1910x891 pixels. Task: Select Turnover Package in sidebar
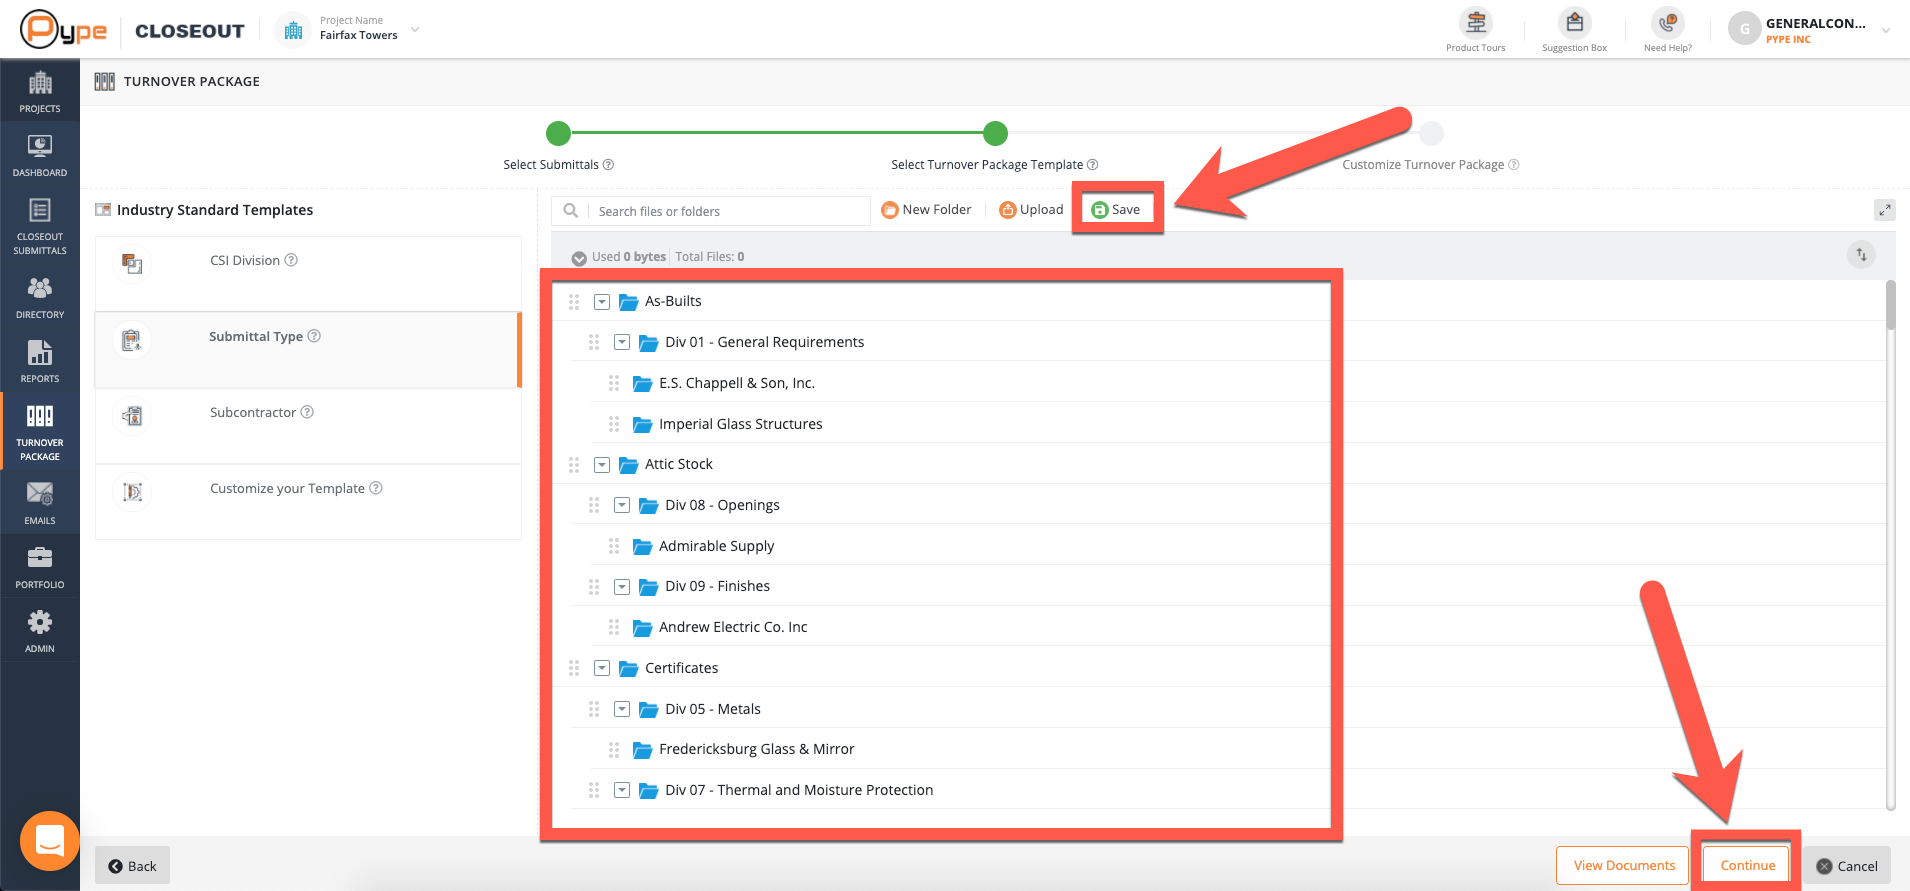40,432
